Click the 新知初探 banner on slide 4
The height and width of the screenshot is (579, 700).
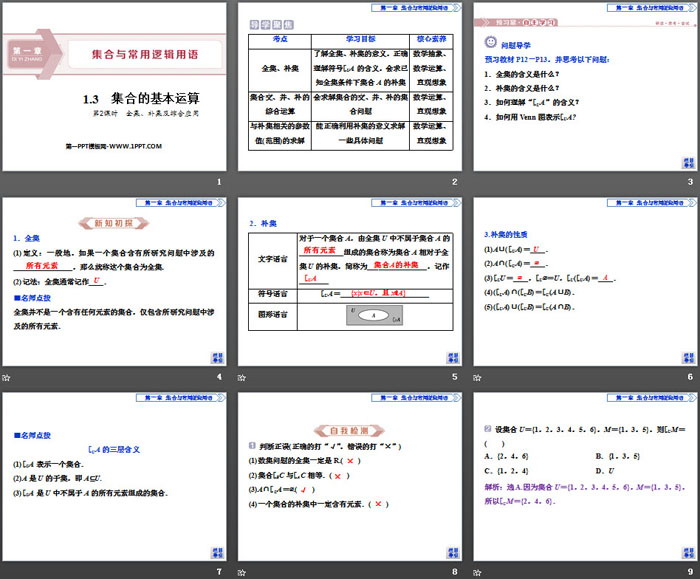click(x=114, y=222)
